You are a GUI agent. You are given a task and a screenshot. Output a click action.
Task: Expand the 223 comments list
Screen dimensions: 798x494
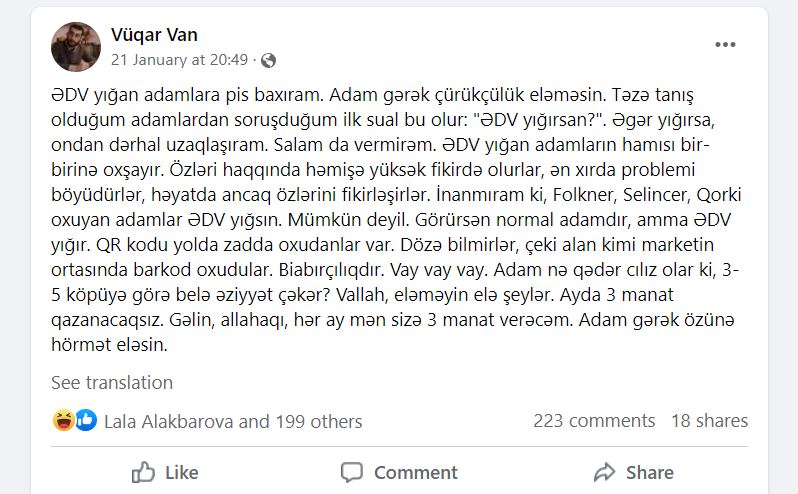pos(594,421)
